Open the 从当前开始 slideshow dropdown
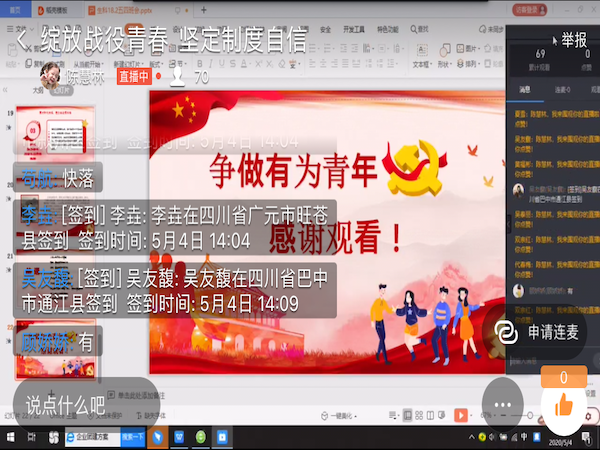Image resolution: width=600 pixels, height=450 pixels. tap(88, 64)
